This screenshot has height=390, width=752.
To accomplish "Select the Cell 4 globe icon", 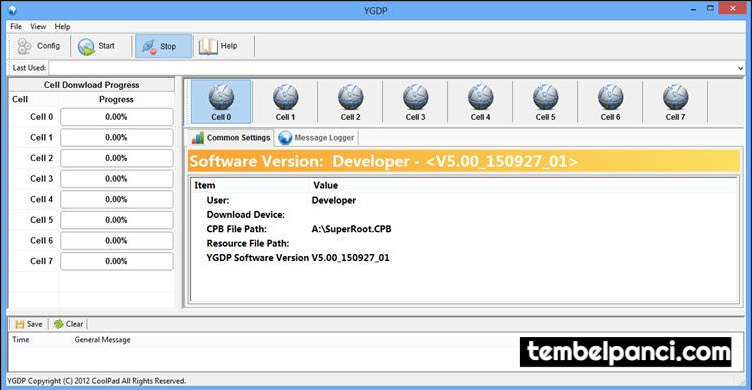I will 481,97.
